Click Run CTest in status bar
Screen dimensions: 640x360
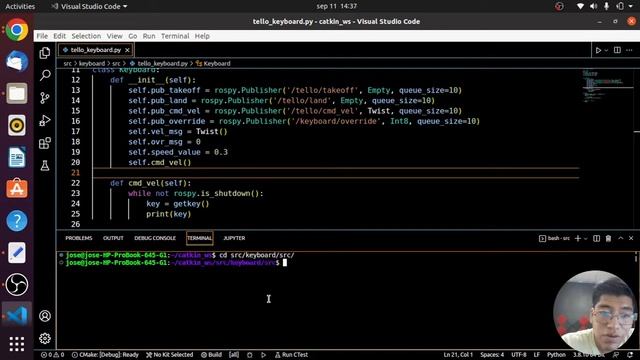291,355
